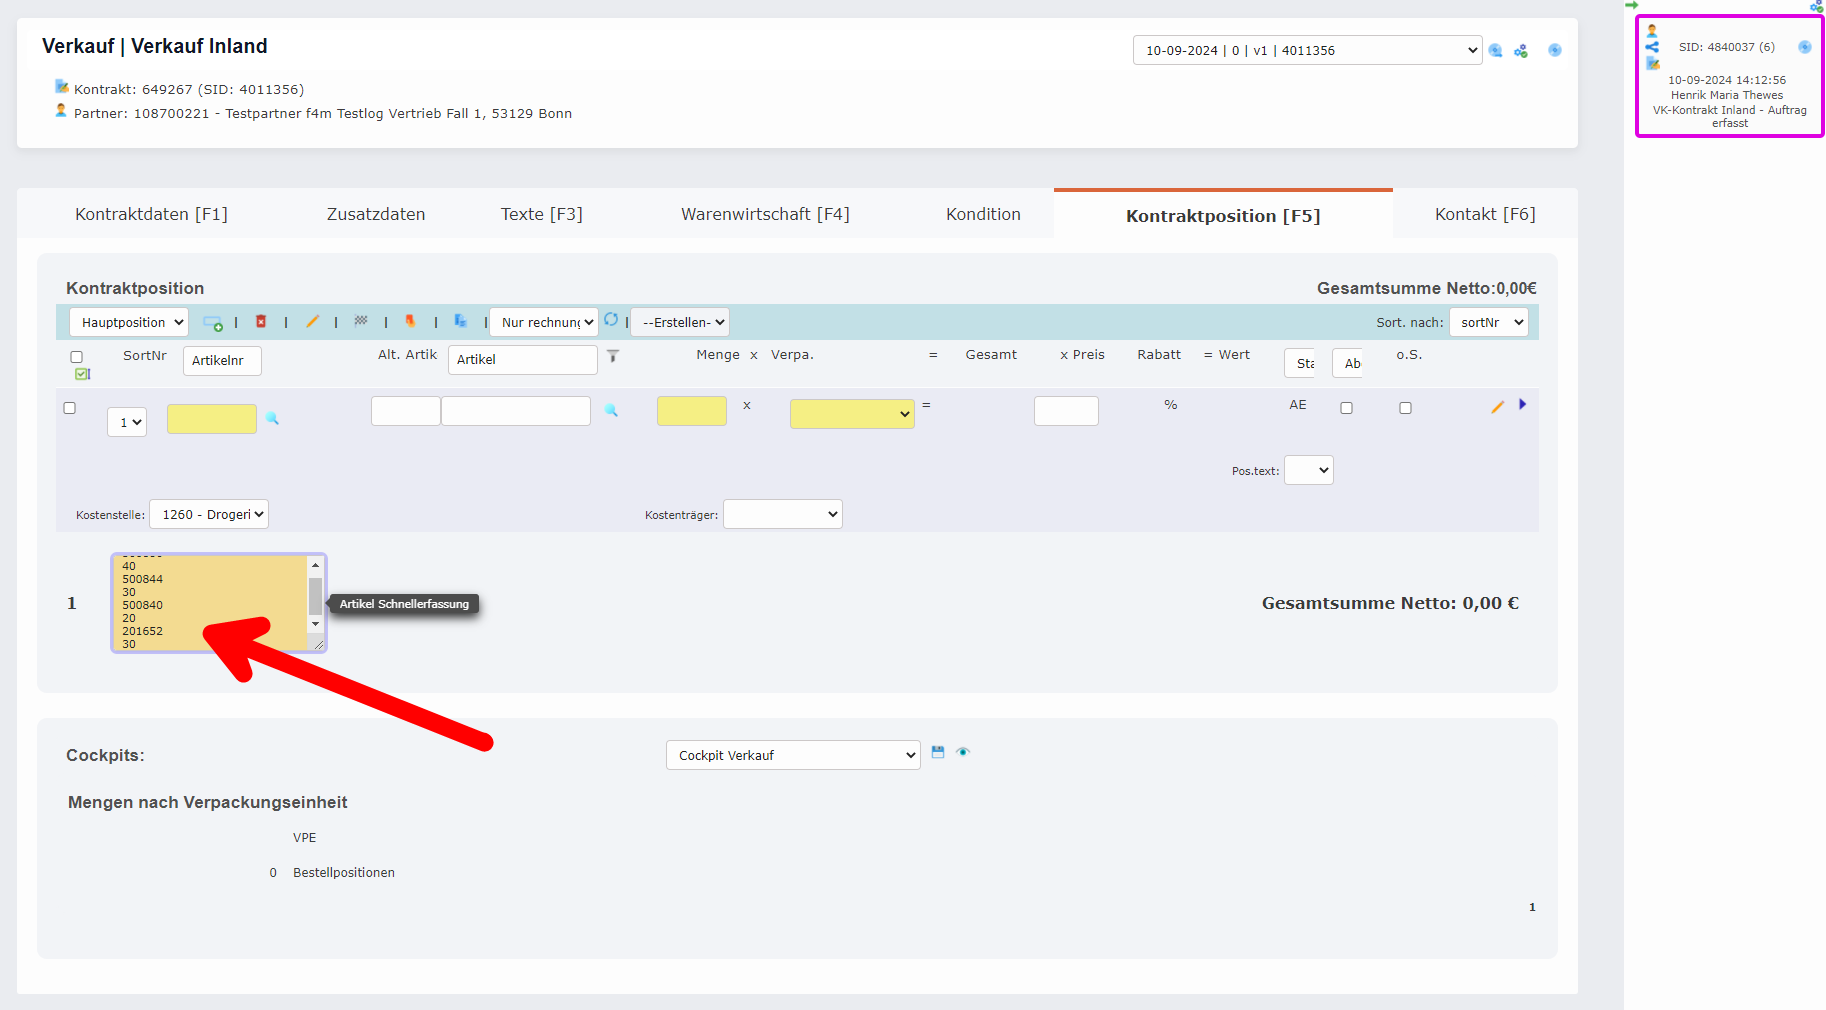Tick the select-all checkbox beside SortNr
The height and width of the screenshot is (1010, 1826).
click(x=76, y=357)
